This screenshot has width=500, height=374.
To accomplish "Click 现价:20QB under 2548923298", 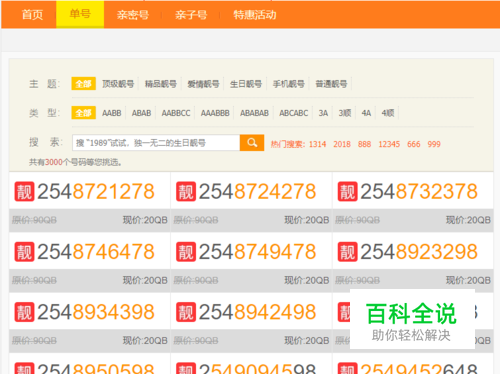I will pos(468,280).
